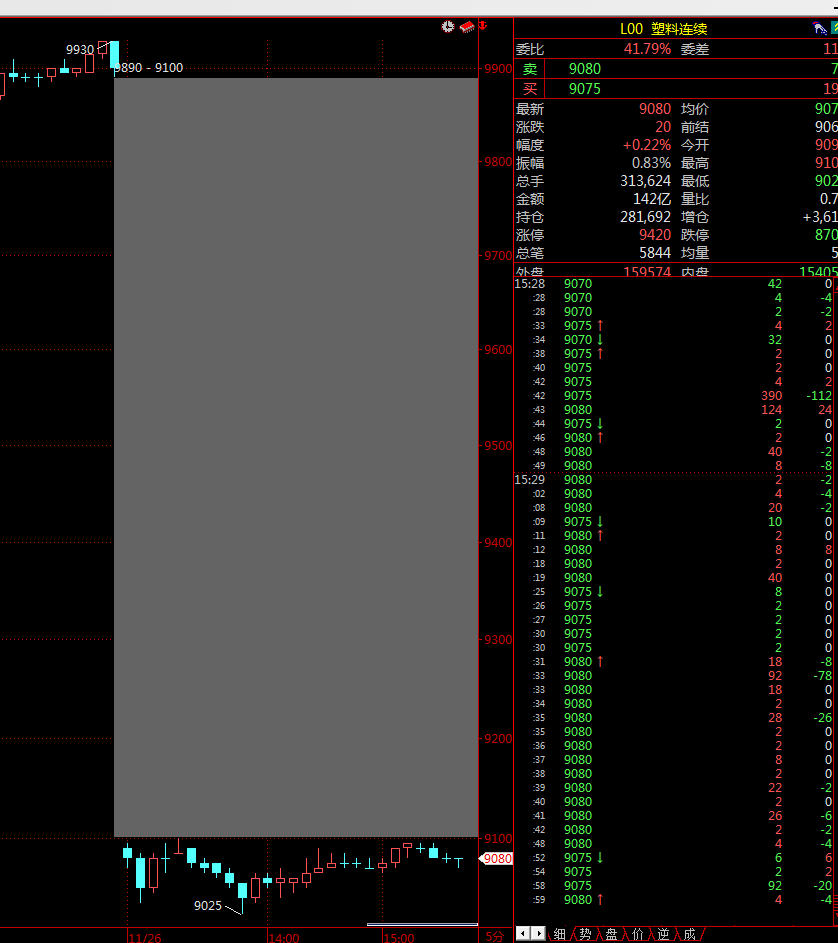Click the 涨跌 value 20
Screen dimensions: 838x943
[x=663, y=127]
